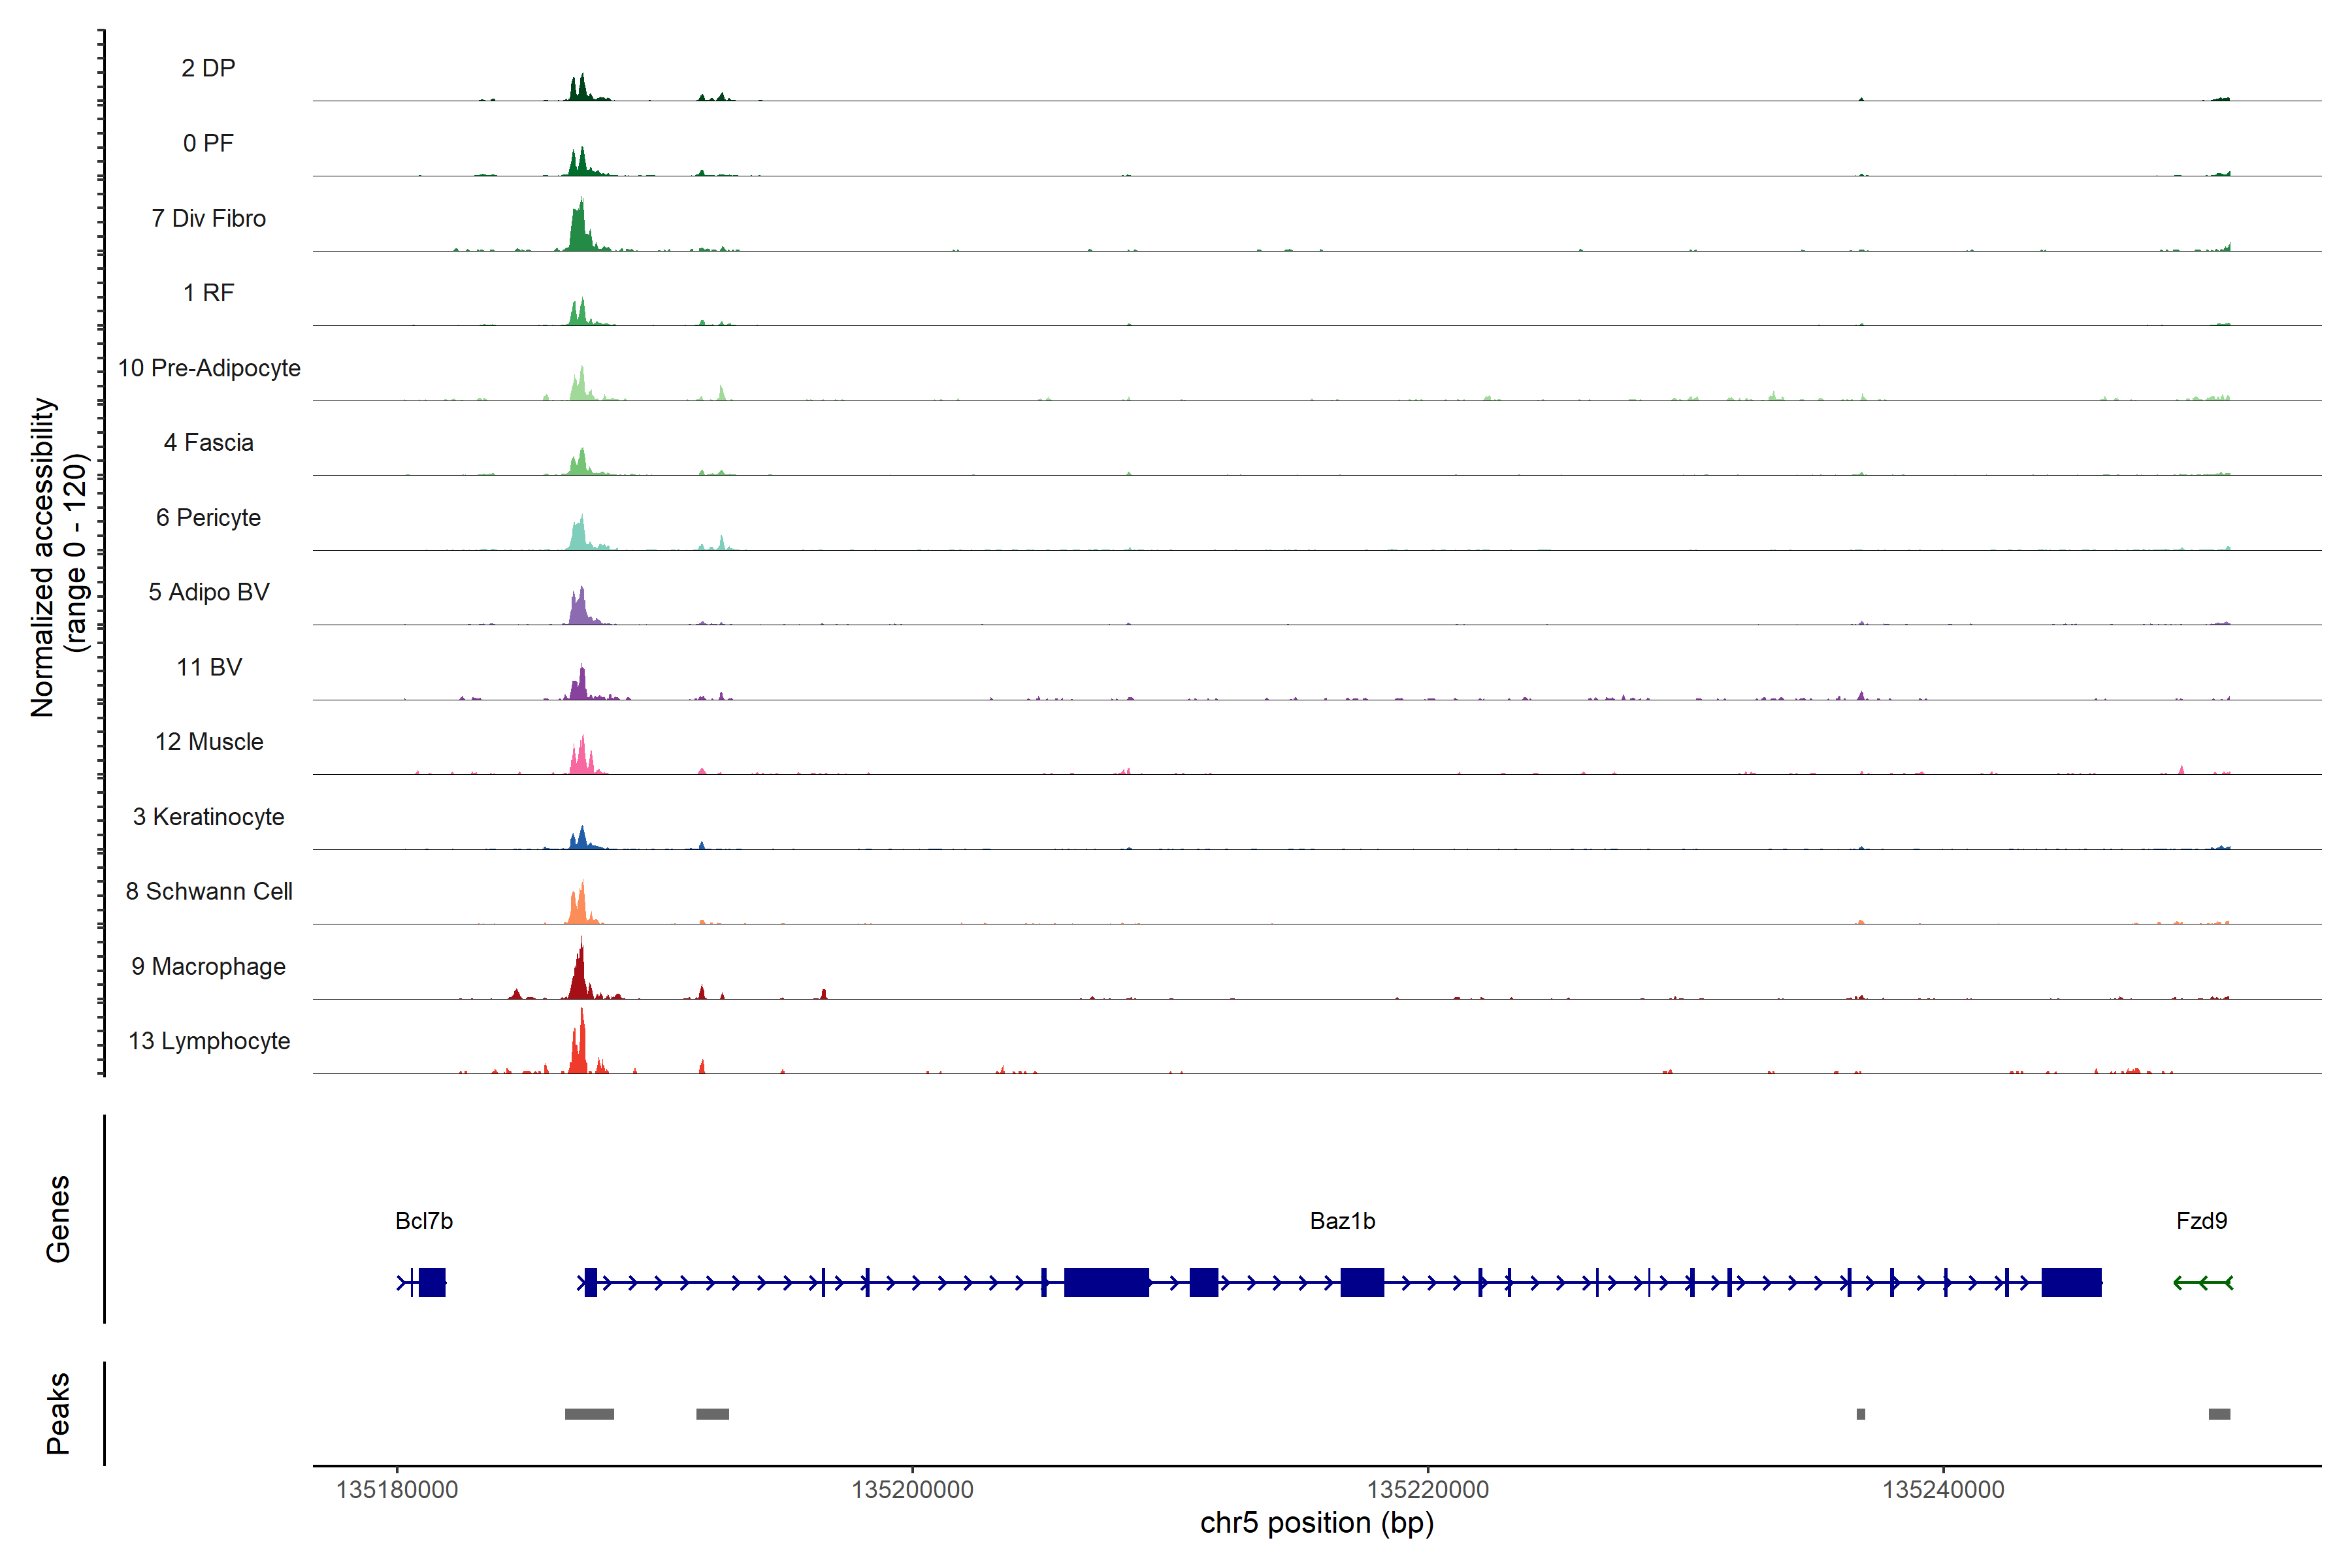The height and width of the screenshot is (1568, 2352).
Task: Click the widest gray peak bar
Action: 589,1414
